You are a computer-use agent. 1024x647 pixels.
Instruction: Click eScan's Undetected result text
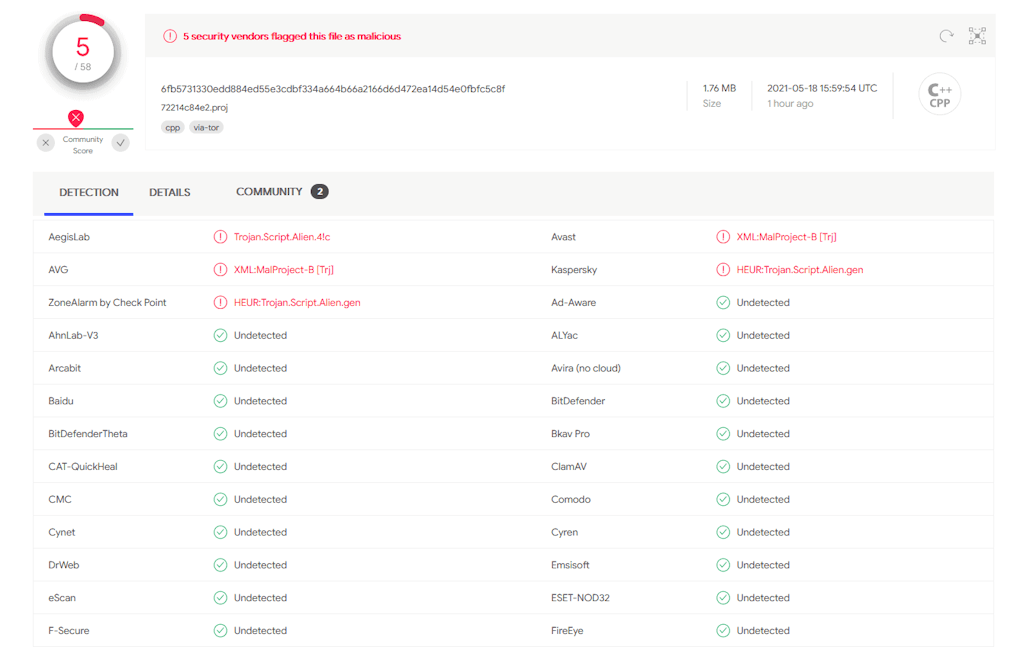[261, 597]
